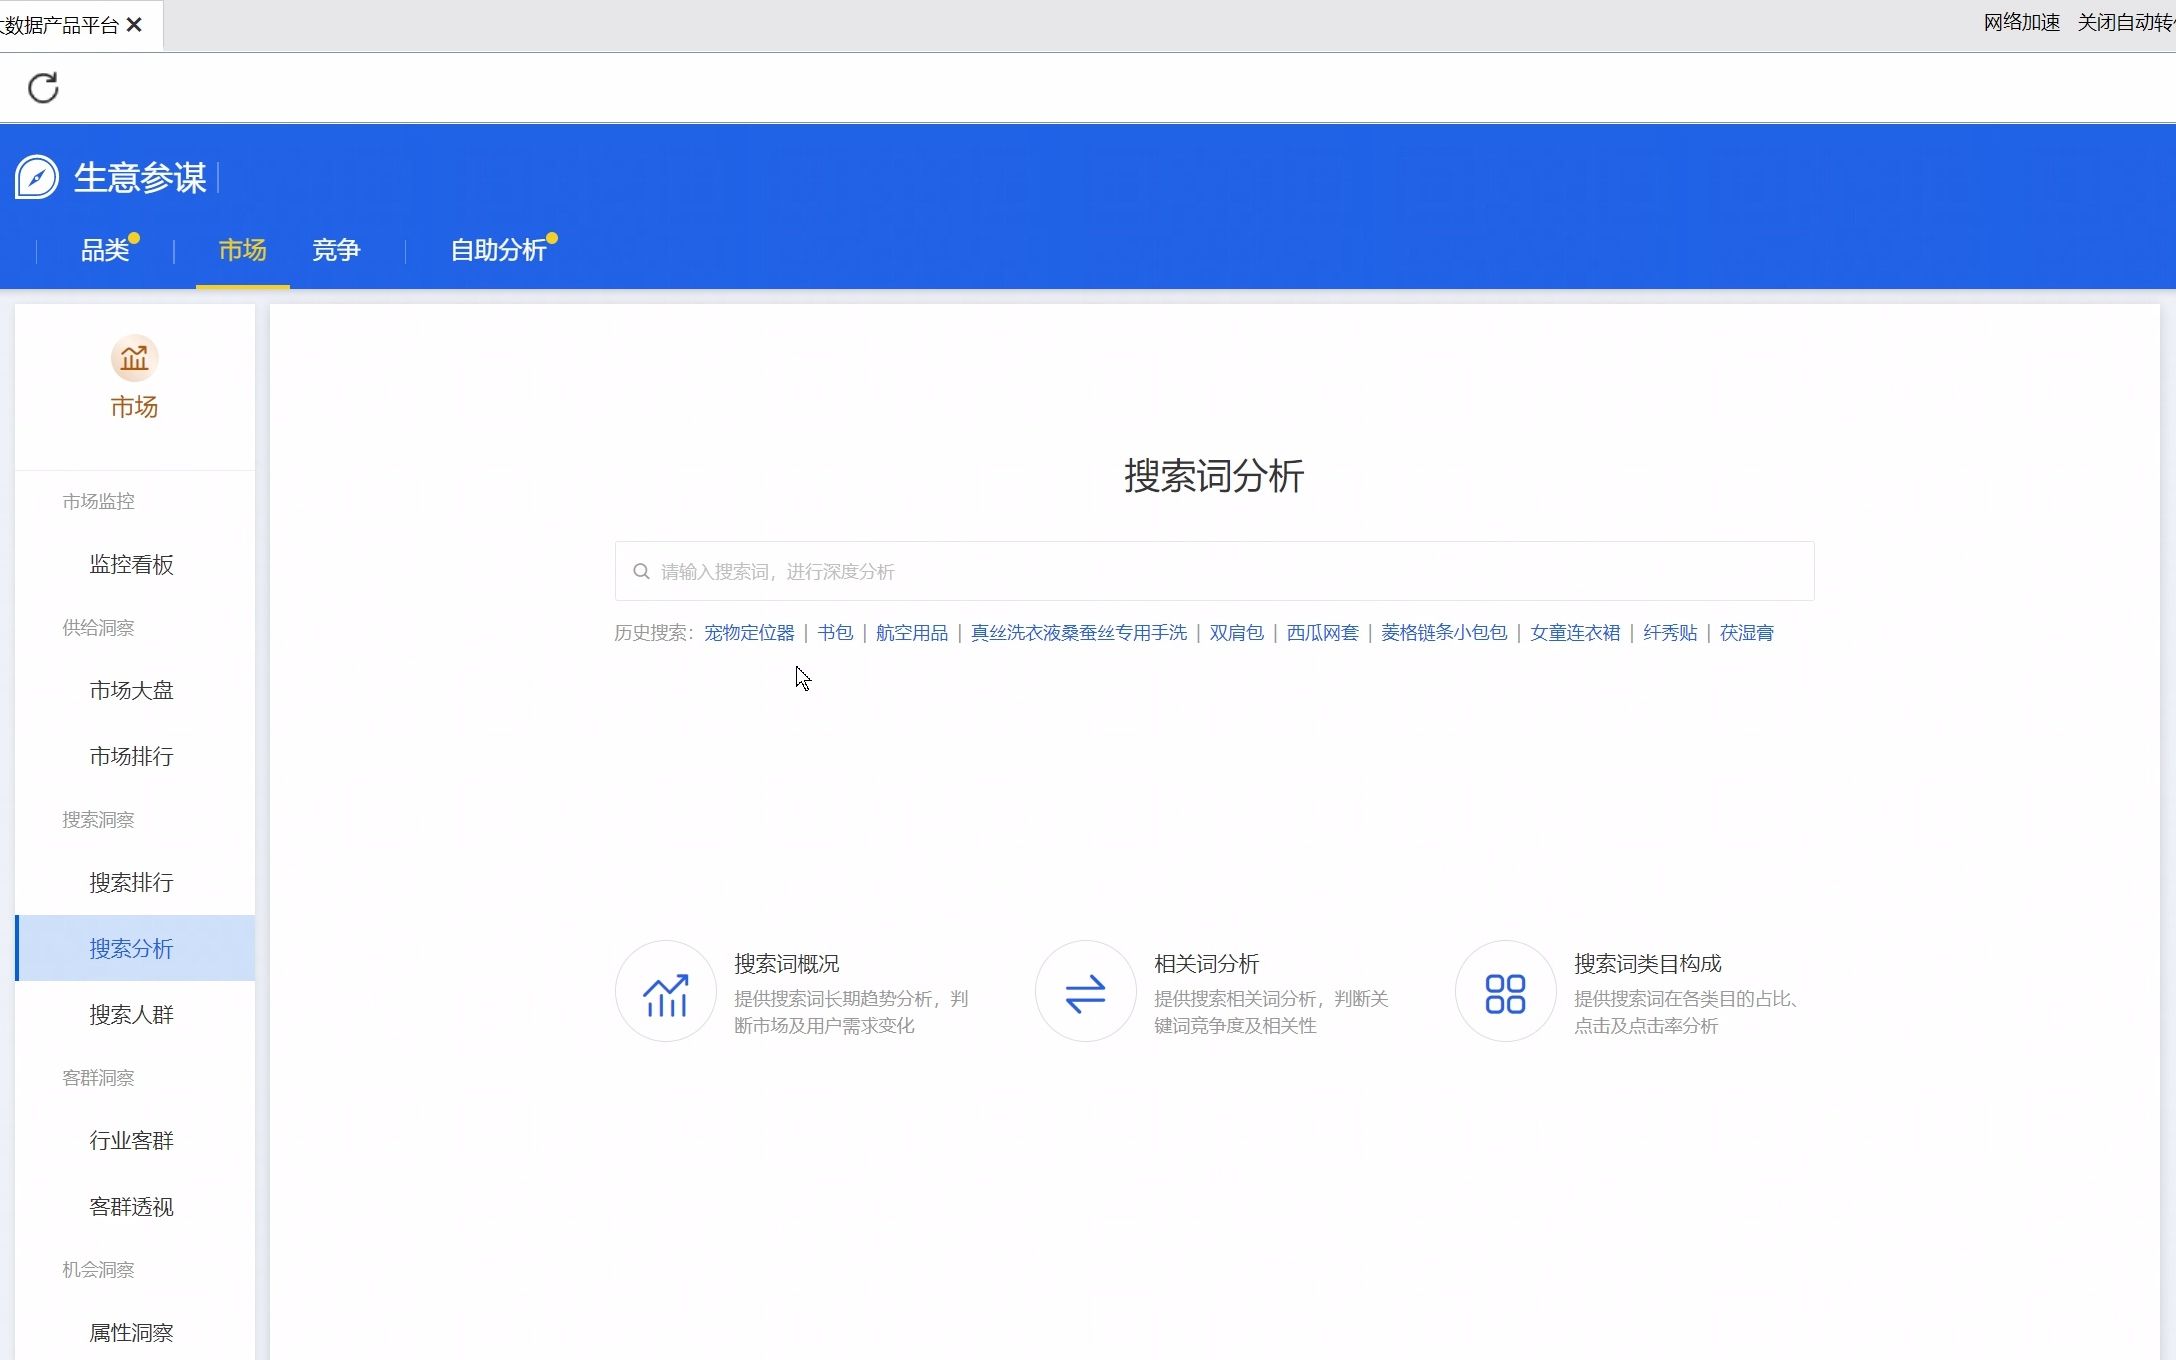
Task: Open 搜索人群 in the sidebar
Action: pos(131,1015)
